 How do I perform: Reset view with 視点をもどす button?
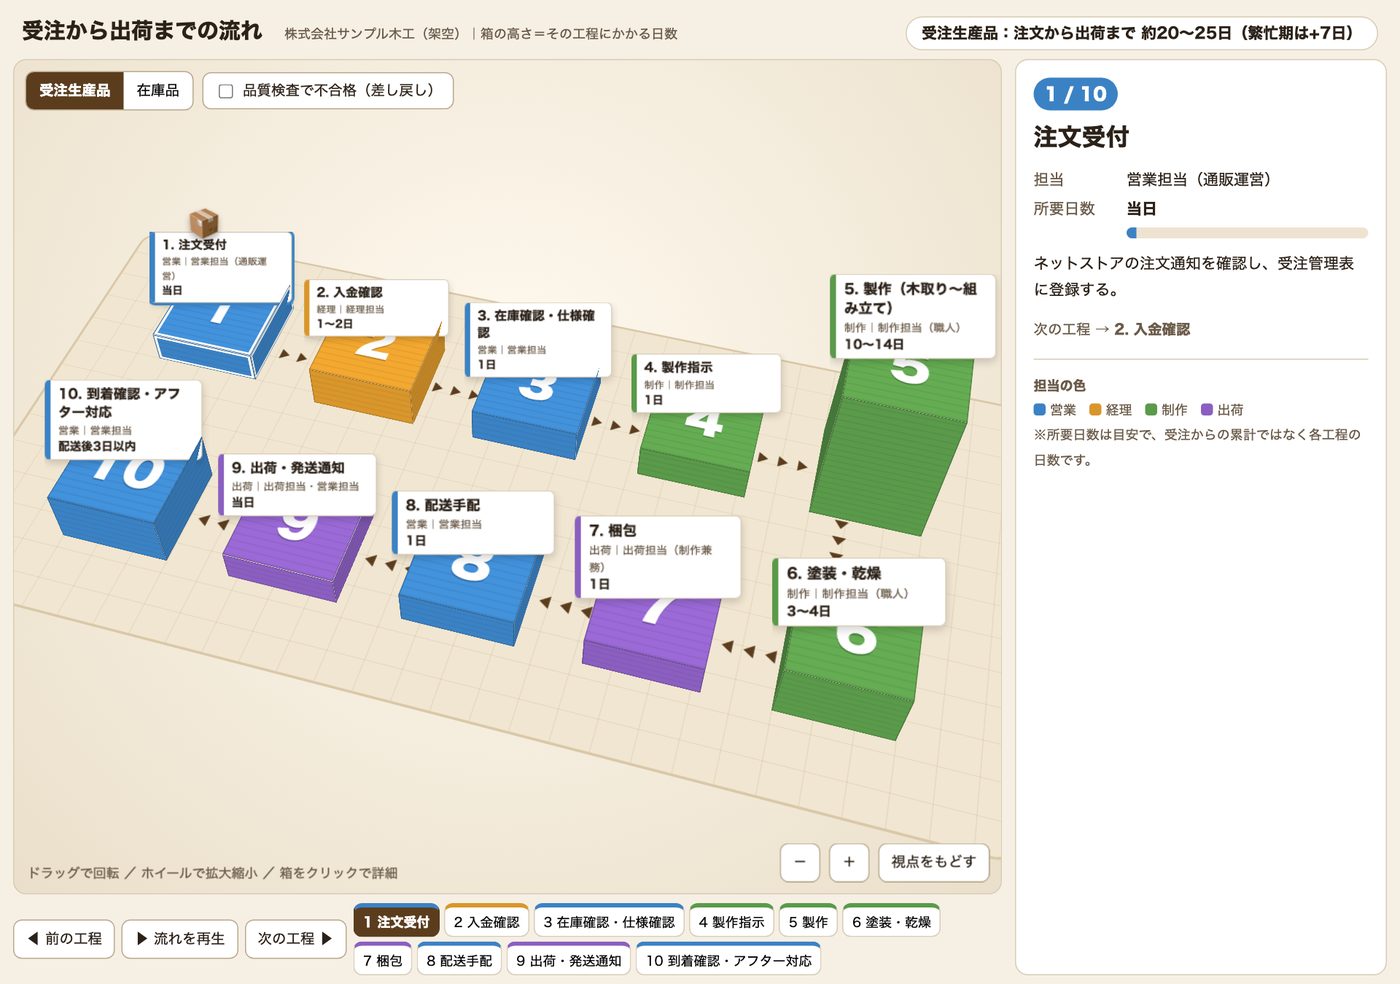click(x=934, y=862)
